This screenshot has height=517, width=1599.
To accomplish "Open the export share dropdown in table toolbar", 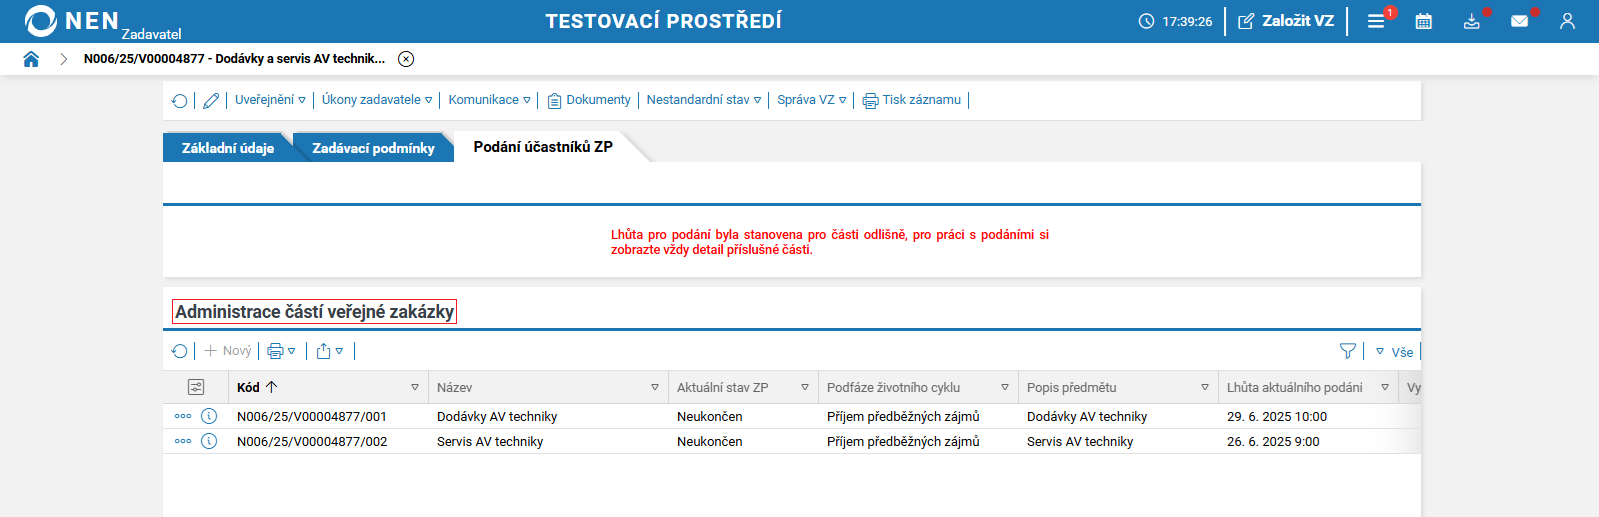I will (x=330, y=351).
